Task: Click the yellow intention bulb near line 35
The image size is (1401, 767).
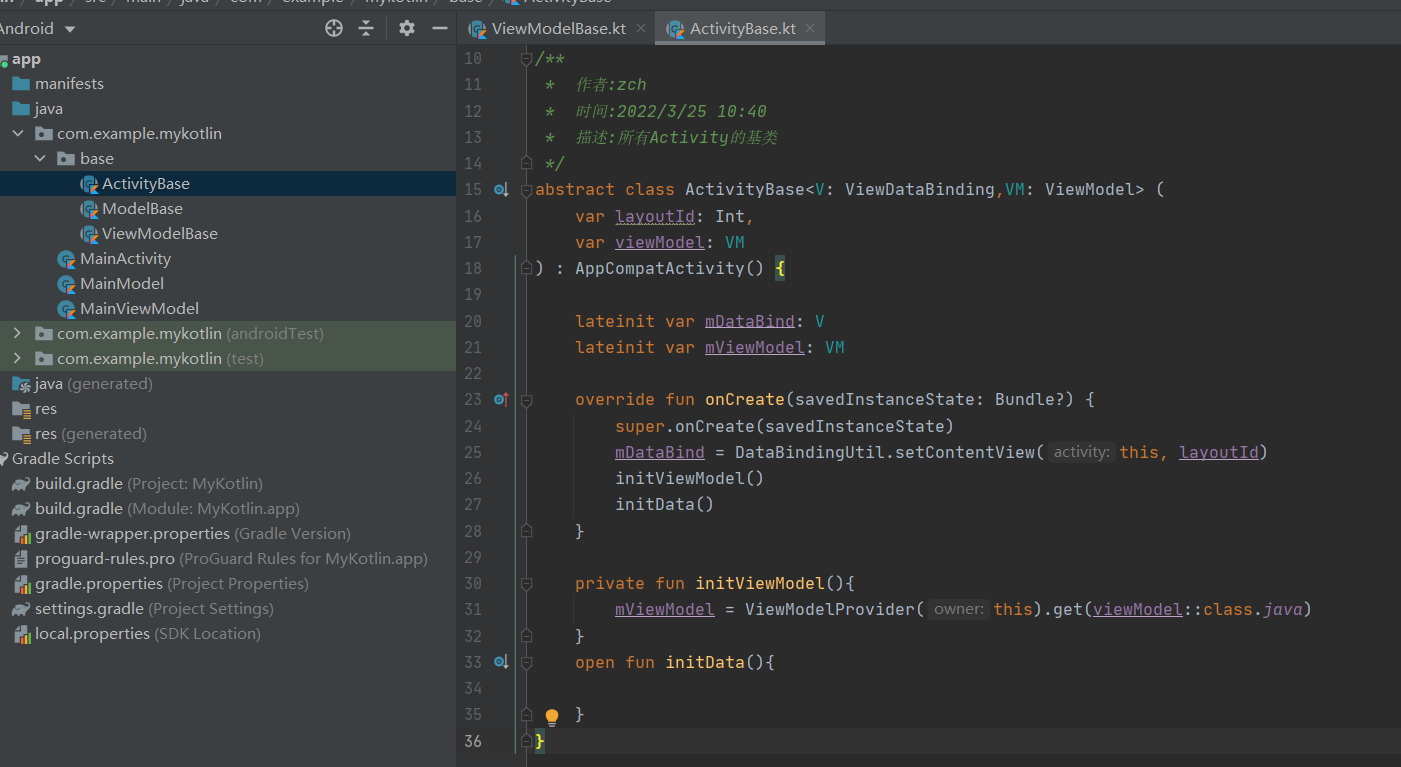Action: (551, 717)
